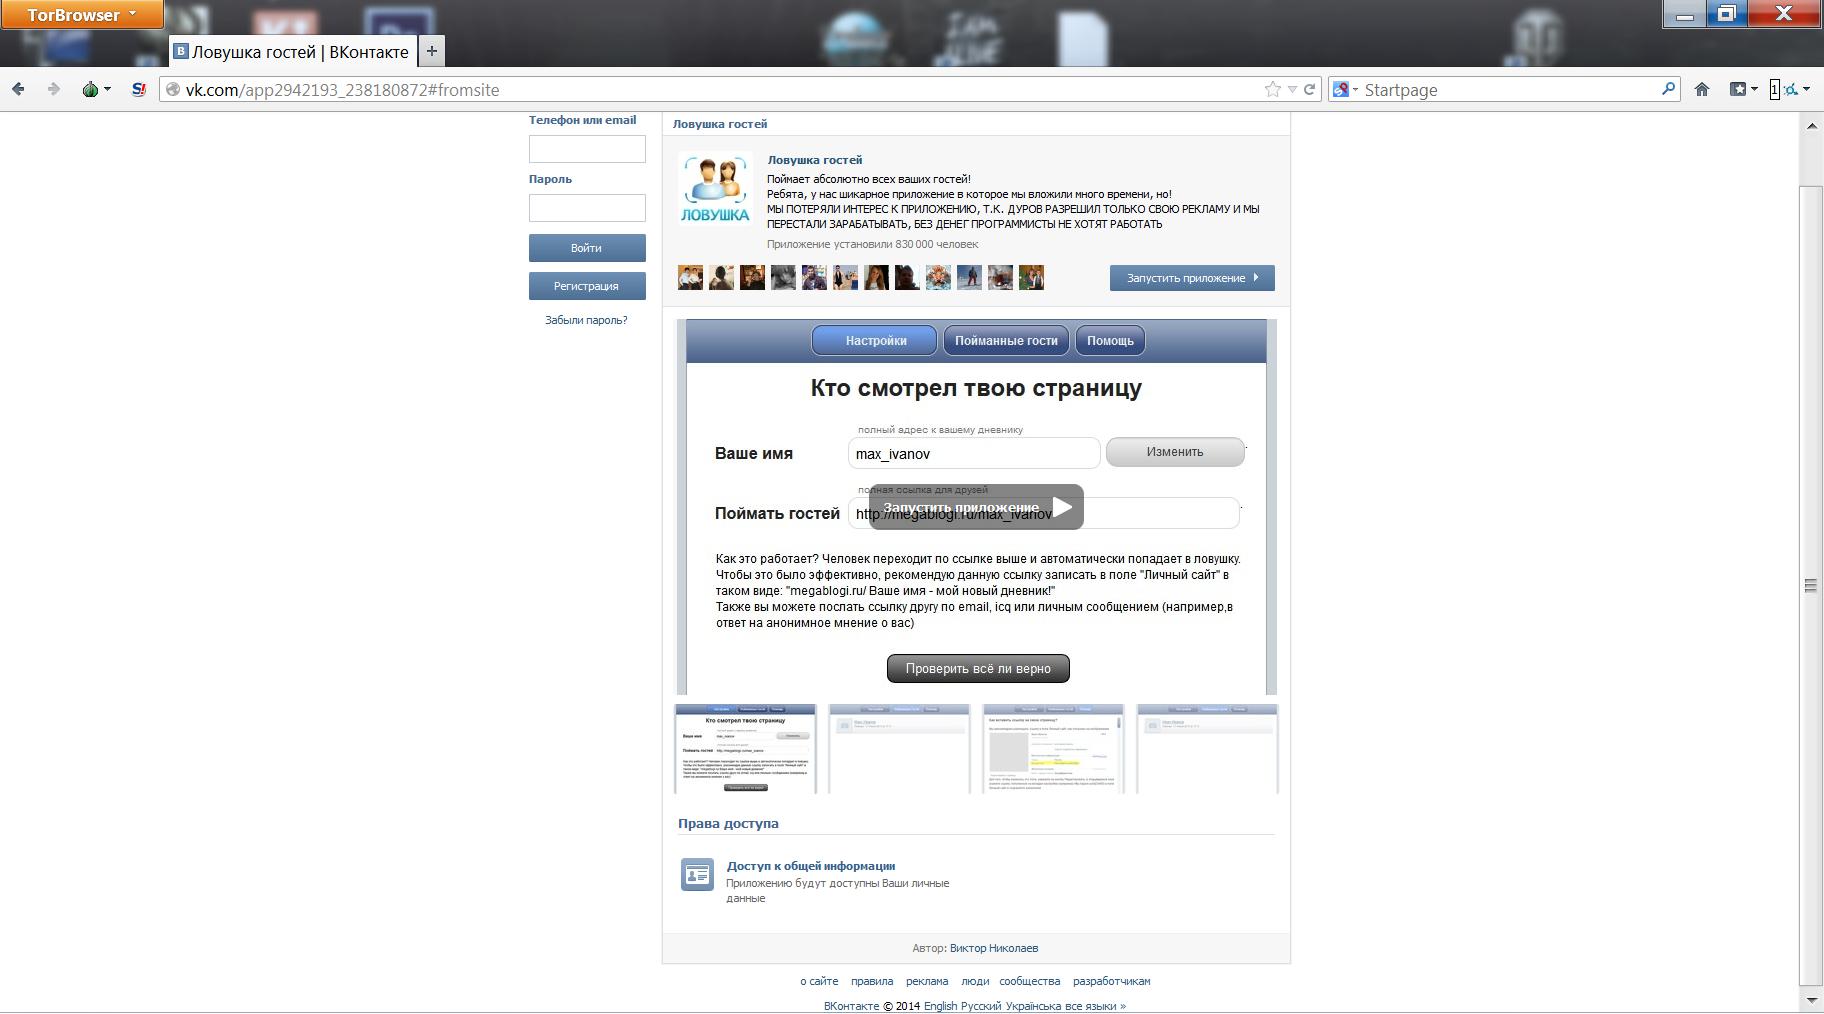Click the Изменить button
This screenshot has width=1824, height=1014.
1175,452
